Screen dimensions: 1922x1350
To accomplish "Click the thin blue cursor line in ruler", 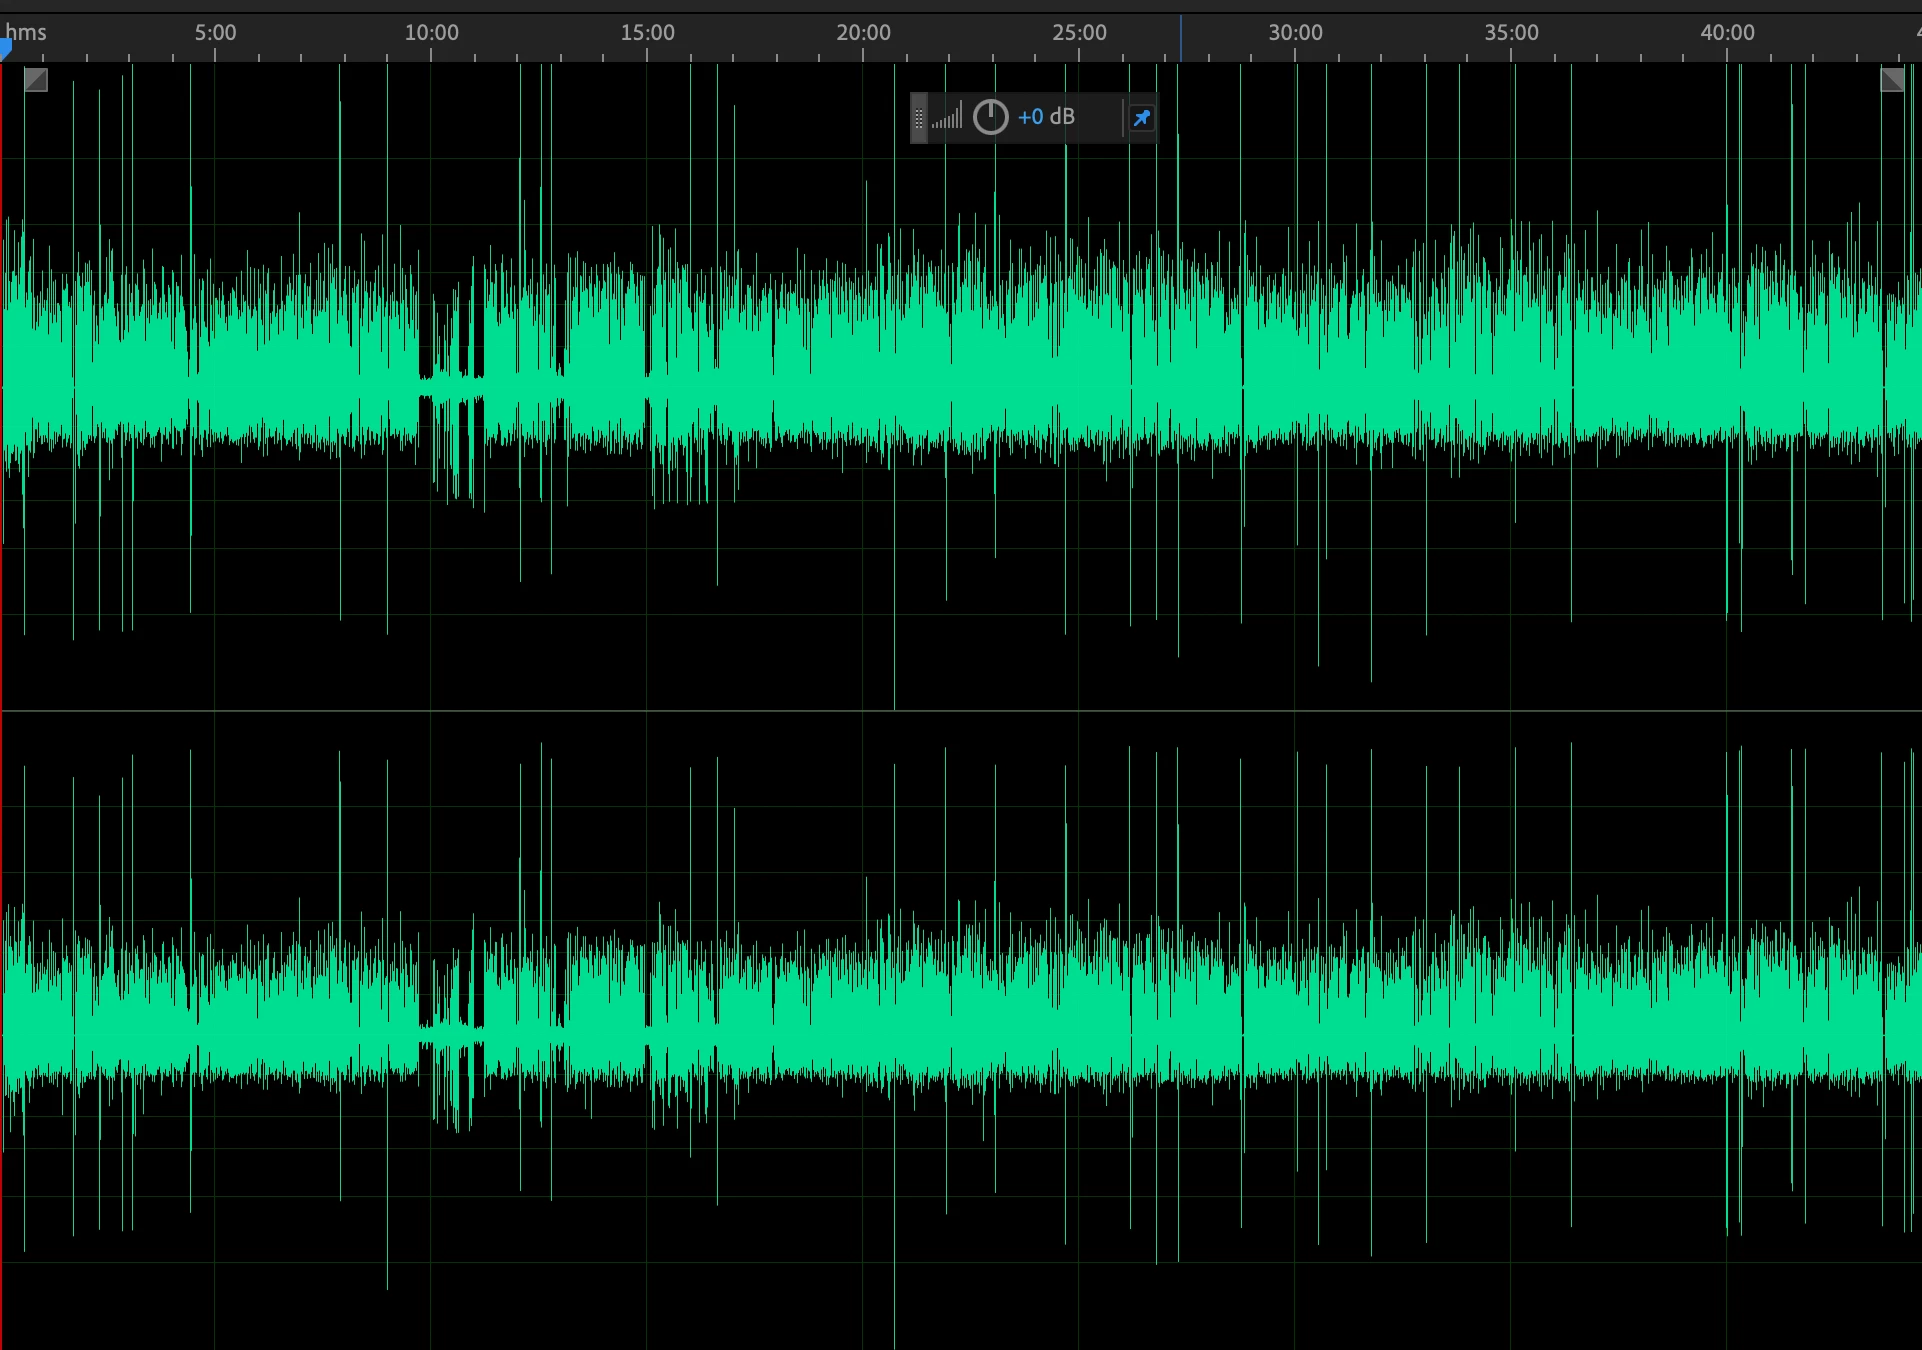I will point(1180,38).
